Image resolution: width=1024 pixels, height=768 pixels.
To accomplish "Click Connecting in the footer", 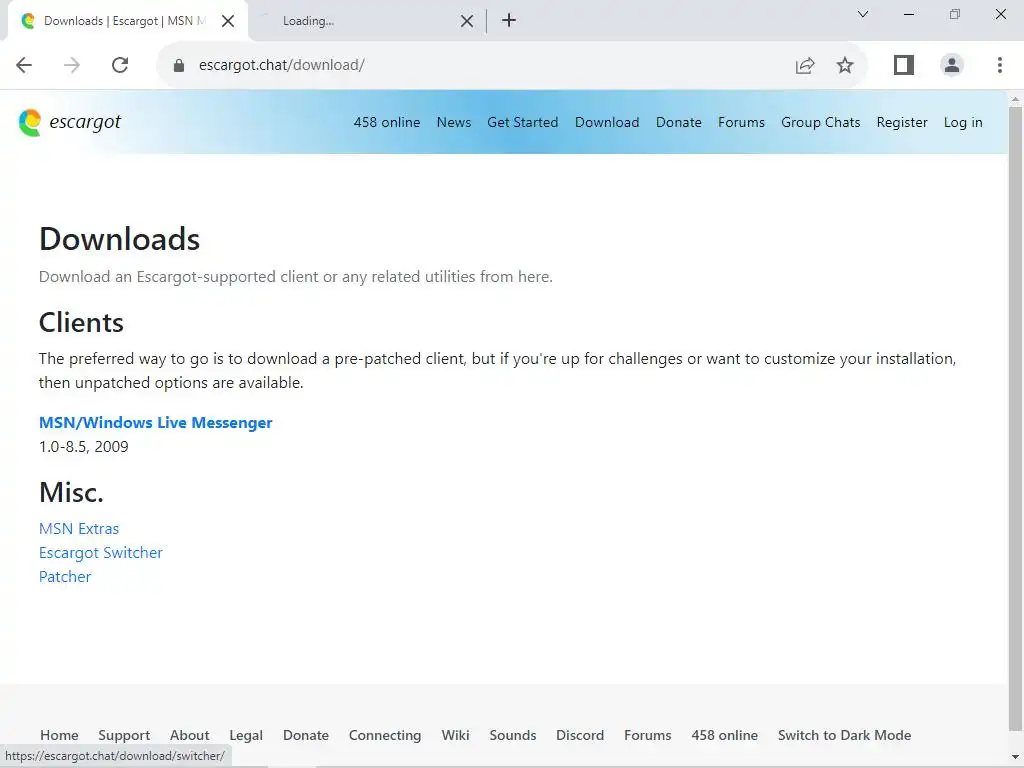I will coord(385,735).
